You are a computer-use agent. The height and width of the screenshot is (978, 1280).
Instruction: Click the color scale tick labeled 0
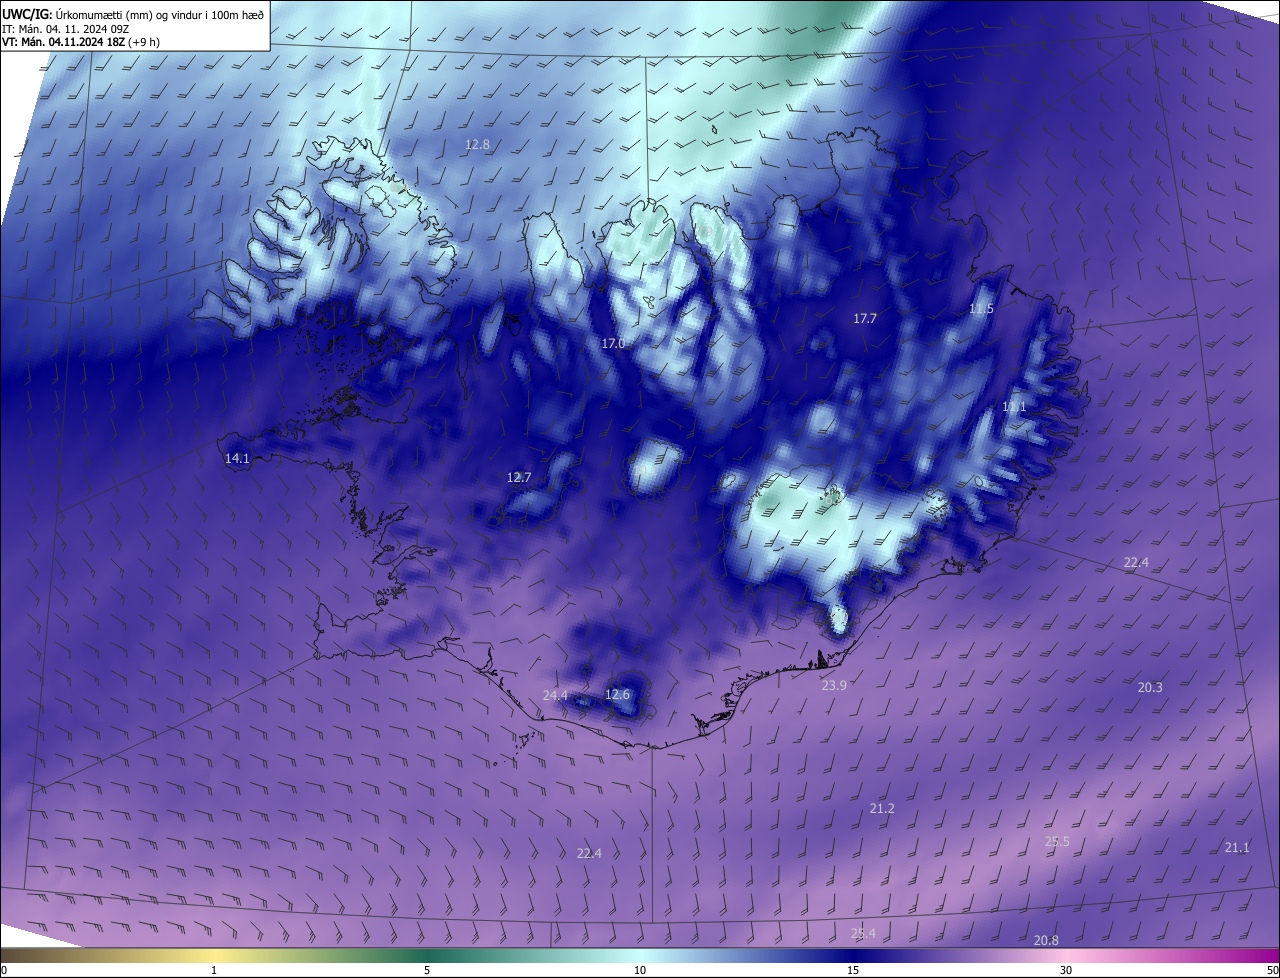[x=4, y=970]
